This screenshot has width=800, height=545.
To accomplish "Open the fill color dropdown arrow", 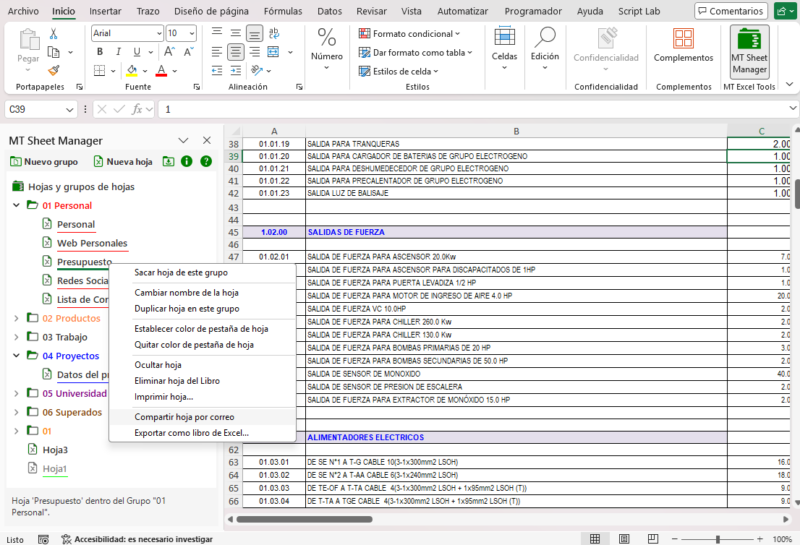I will click(145, 71).
